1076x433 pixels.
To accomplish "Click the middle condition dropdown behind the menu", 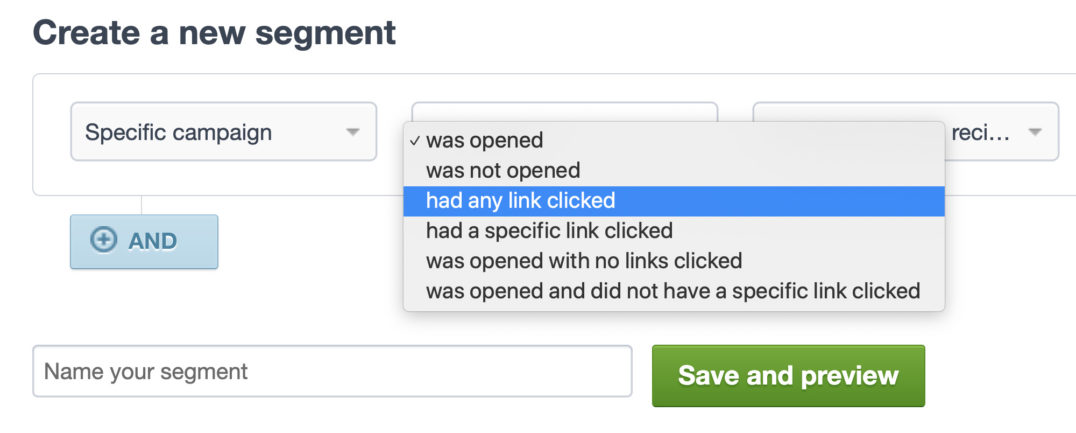I will click(564, 111).
